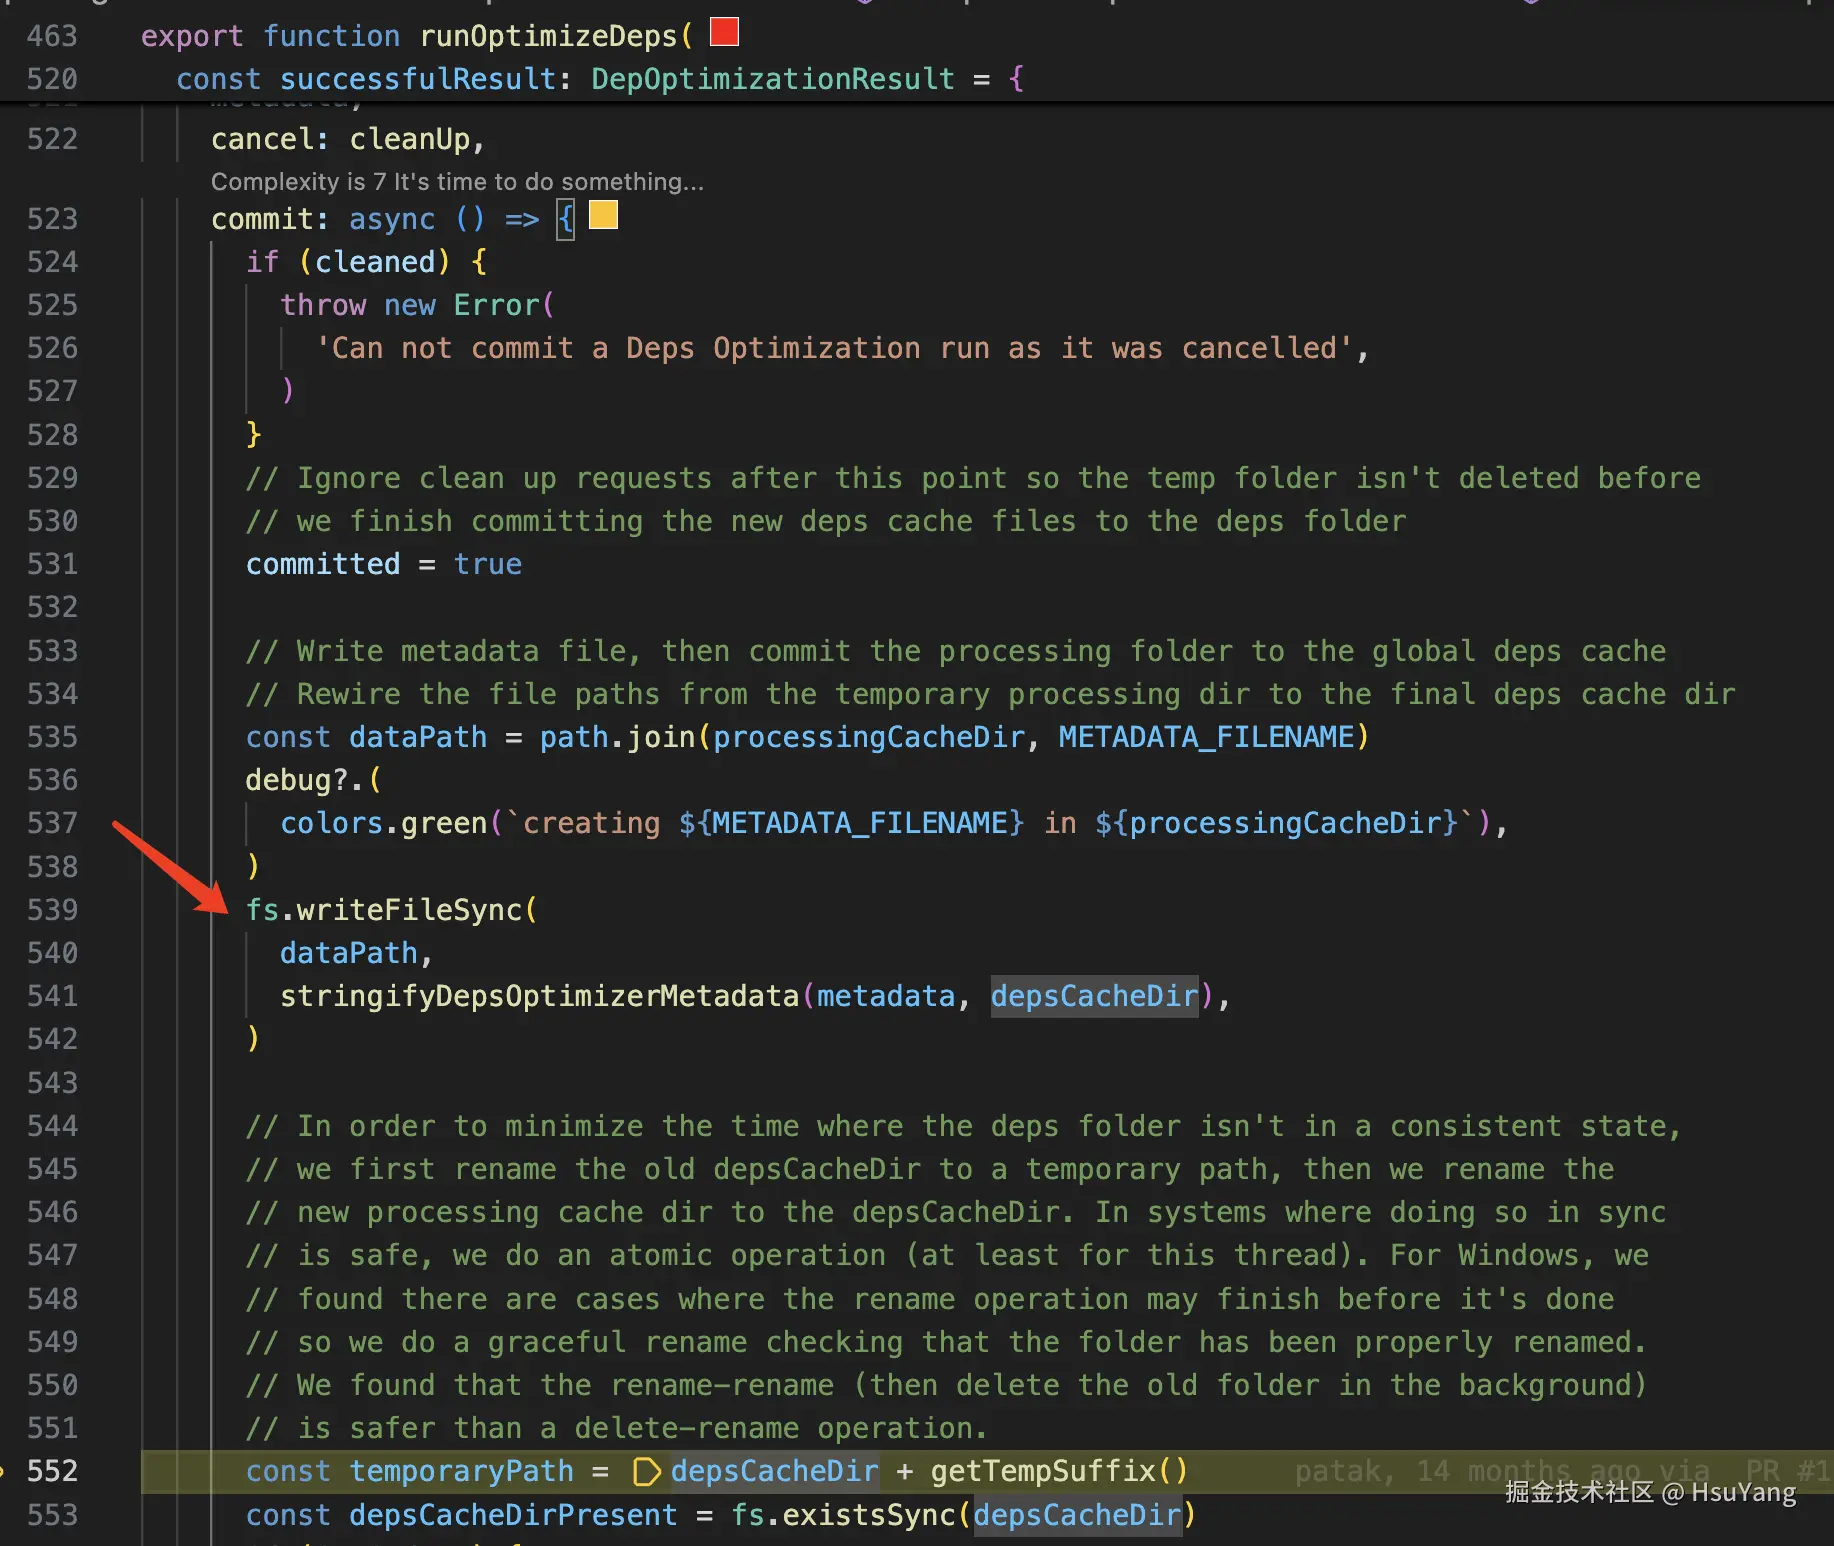
Task: Click METADATA_FILENAME inside path.join arguments
Action: click(1206, 737)
